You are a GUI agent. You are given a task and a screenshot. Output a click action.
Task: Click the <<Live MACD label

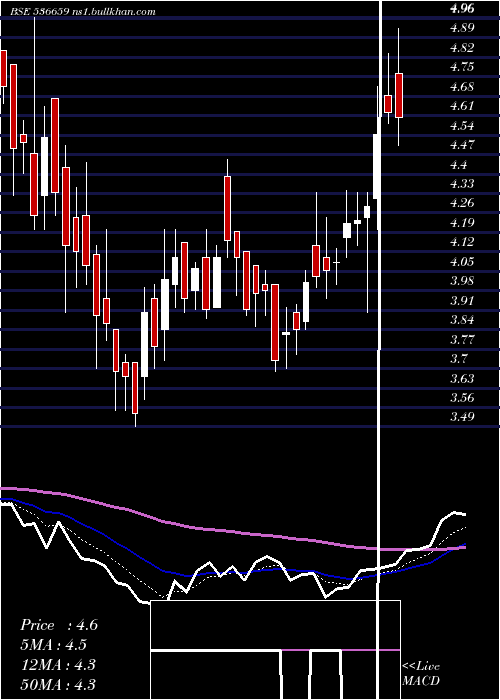coord(421,674)
